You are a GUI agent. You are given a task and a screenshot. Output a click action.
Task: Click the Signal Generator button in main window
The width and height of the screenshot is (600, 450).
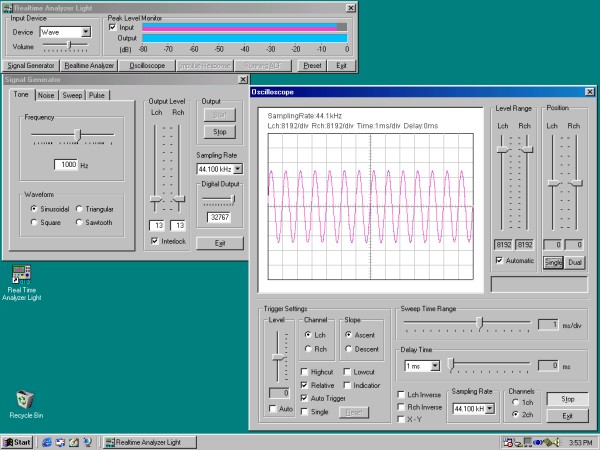click(31, 65)
